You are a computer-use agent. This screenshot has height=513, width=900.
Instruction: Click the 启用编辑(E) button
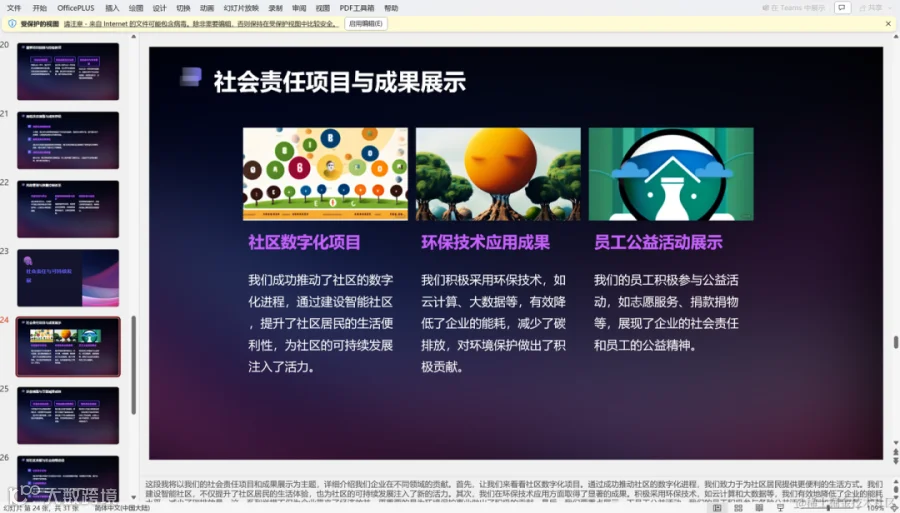pyautogui.click(x=366, y=24)
